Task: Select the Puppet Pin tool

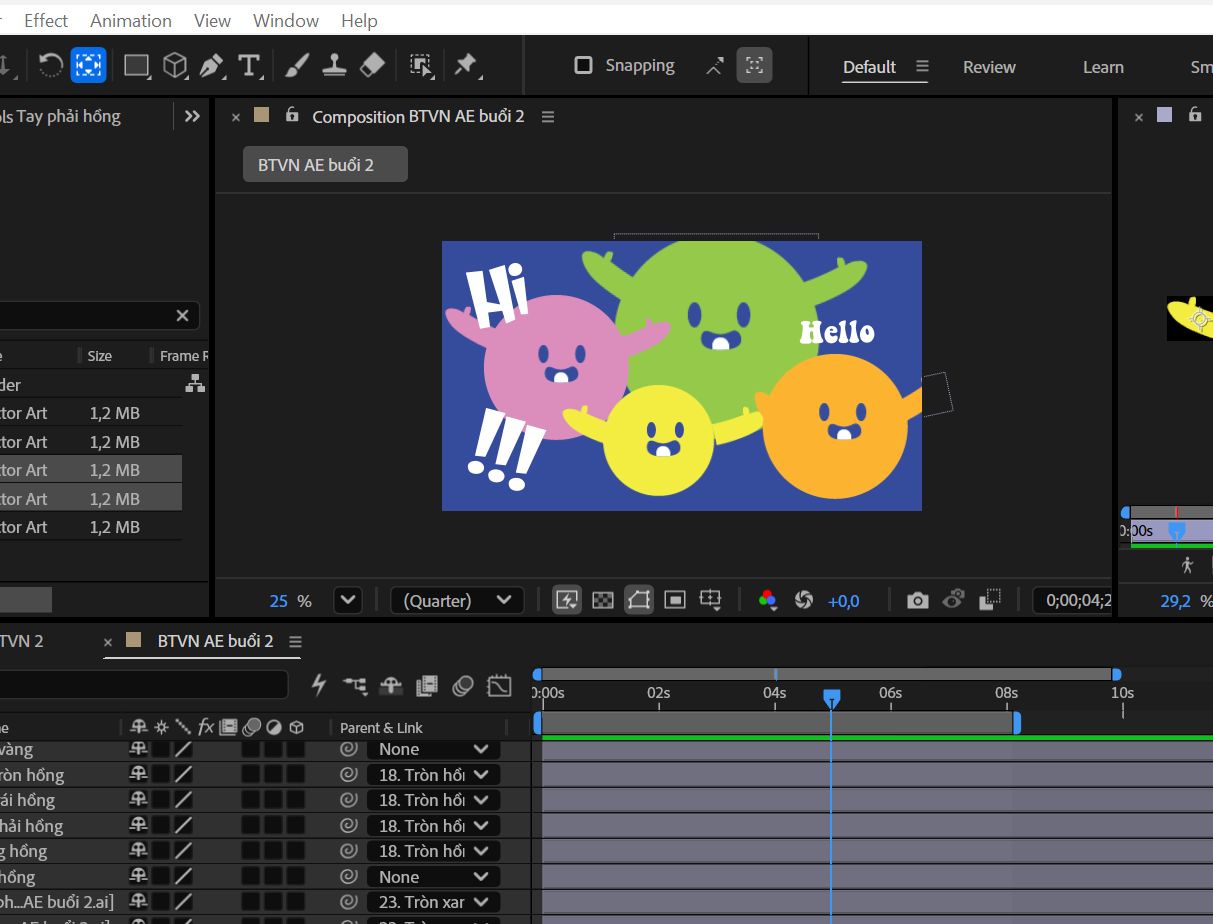Action: coord(465,66)
